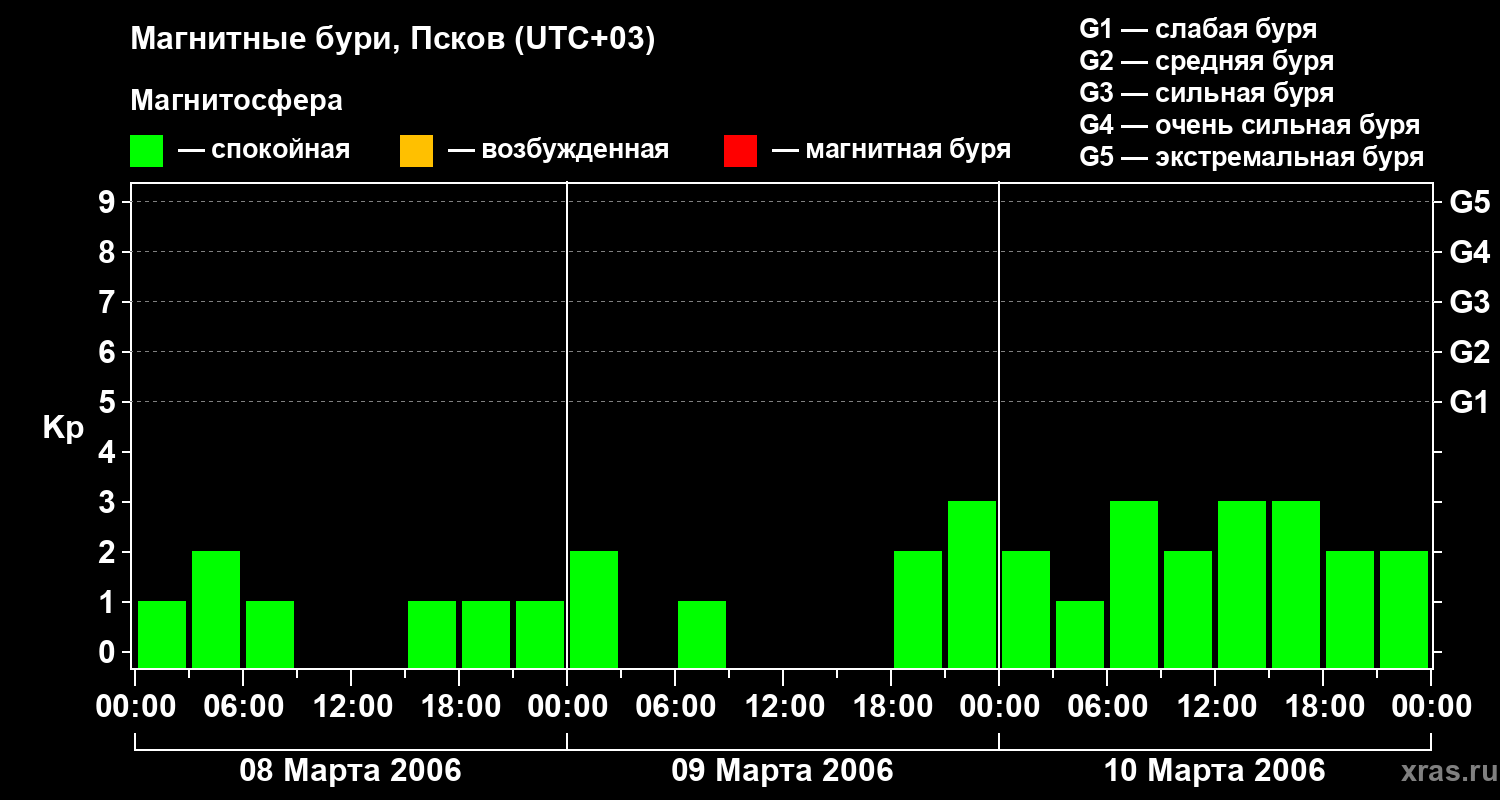This screenshot has height=800, width=1500.
Task: Click the '— магнитная буря' legend label
Action: coord(891,150)
